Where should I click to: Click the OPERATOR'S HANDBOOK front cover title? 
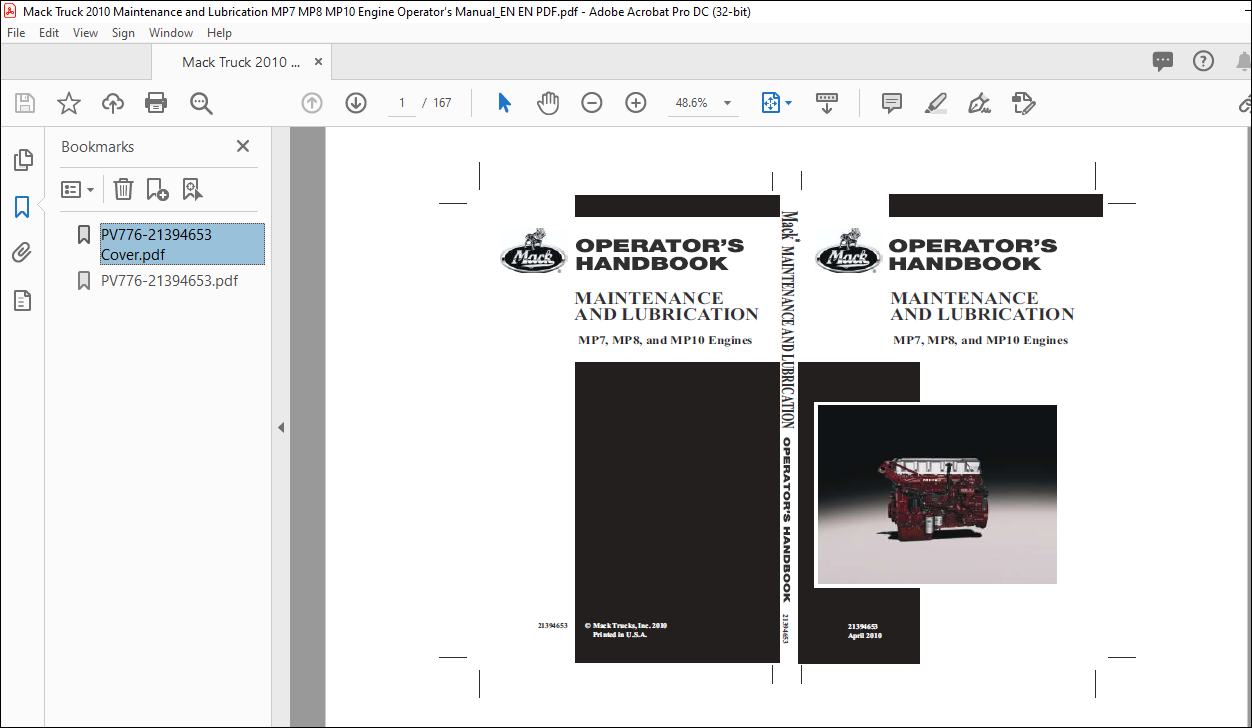point(972,254)
